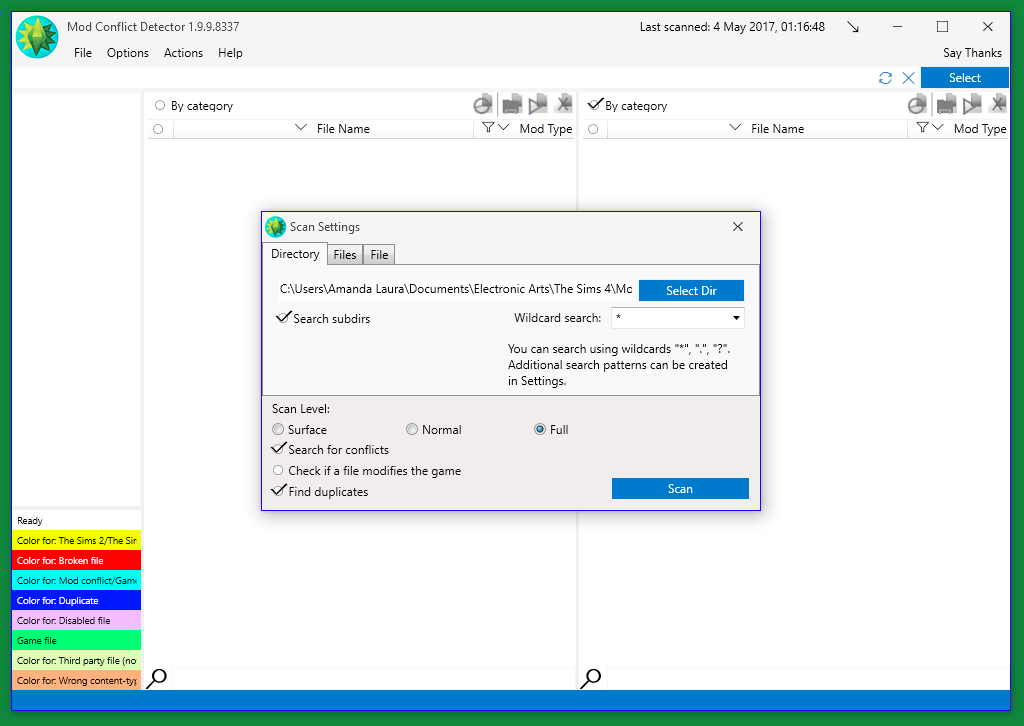Click the pie chart icon in right panel toolbar
This screenshot has width=1024, height=726.
917,104
